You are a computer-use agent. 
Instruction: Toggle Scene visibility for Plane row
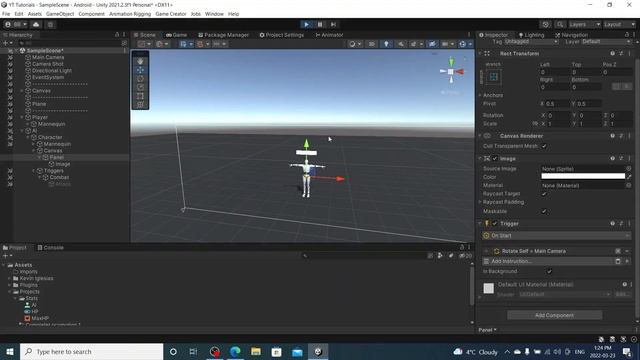tap(10, 104)
